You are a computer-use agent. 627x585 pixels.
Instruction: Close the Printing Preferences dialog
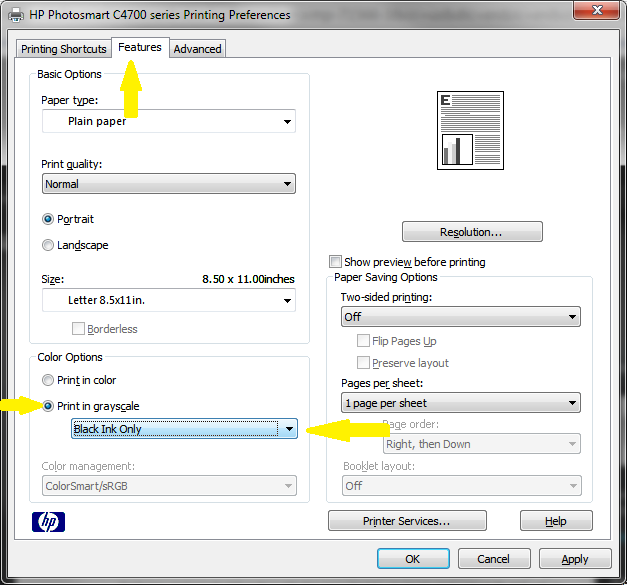(x=596, y=10)
